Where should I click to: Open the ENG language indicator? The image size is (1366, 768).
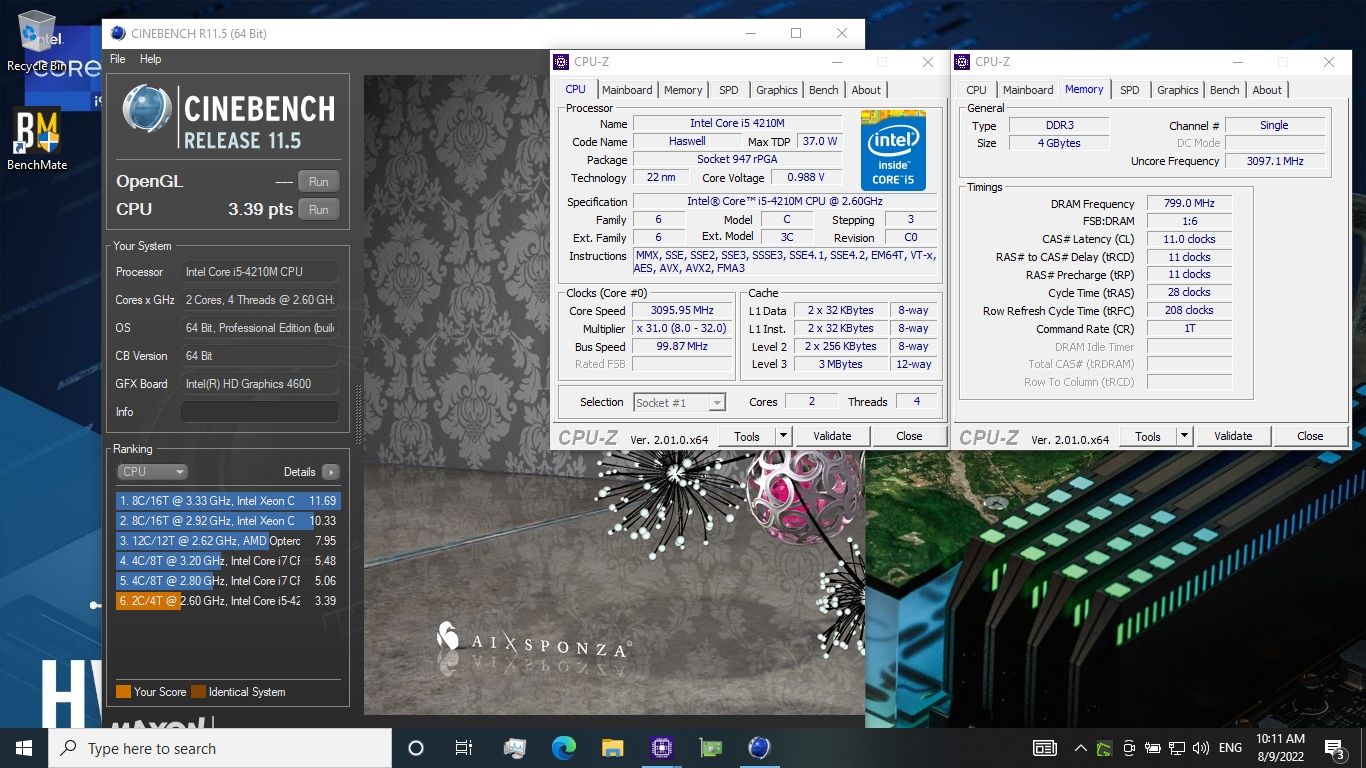pyautogui.click(x=1231, y=748)
